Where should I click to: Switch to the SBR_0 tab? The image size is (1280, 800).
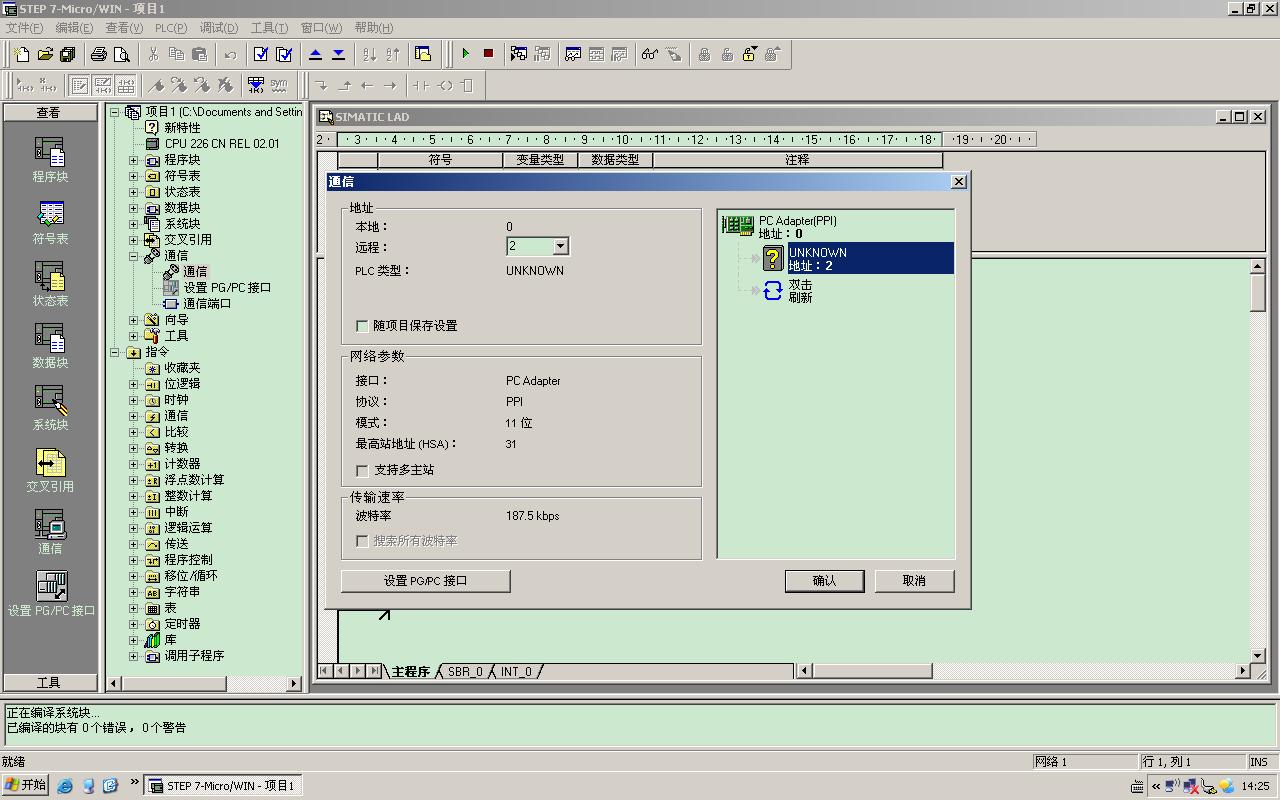tap(465, 672)
